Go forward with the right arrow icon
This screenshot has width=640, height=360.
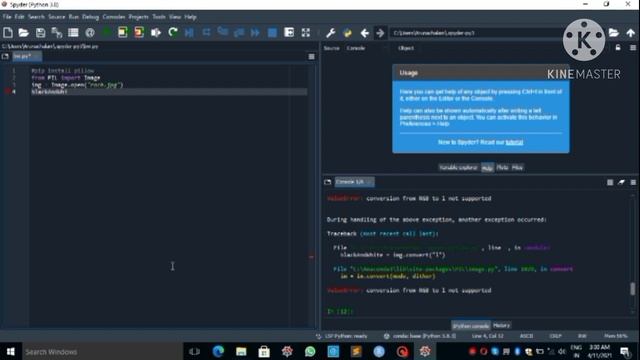[380, 33]
